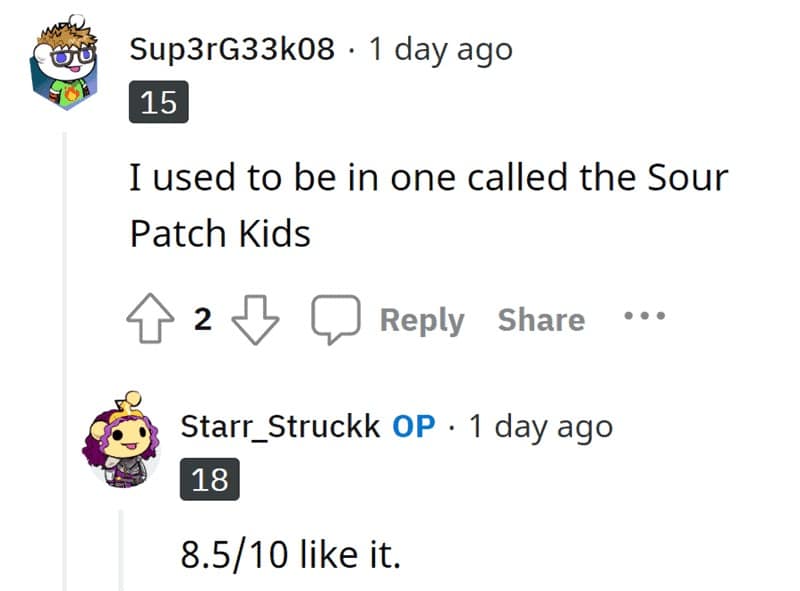The image size is (800, 591).
Task: Click the Share button
Action: click(x=541, y=321)
